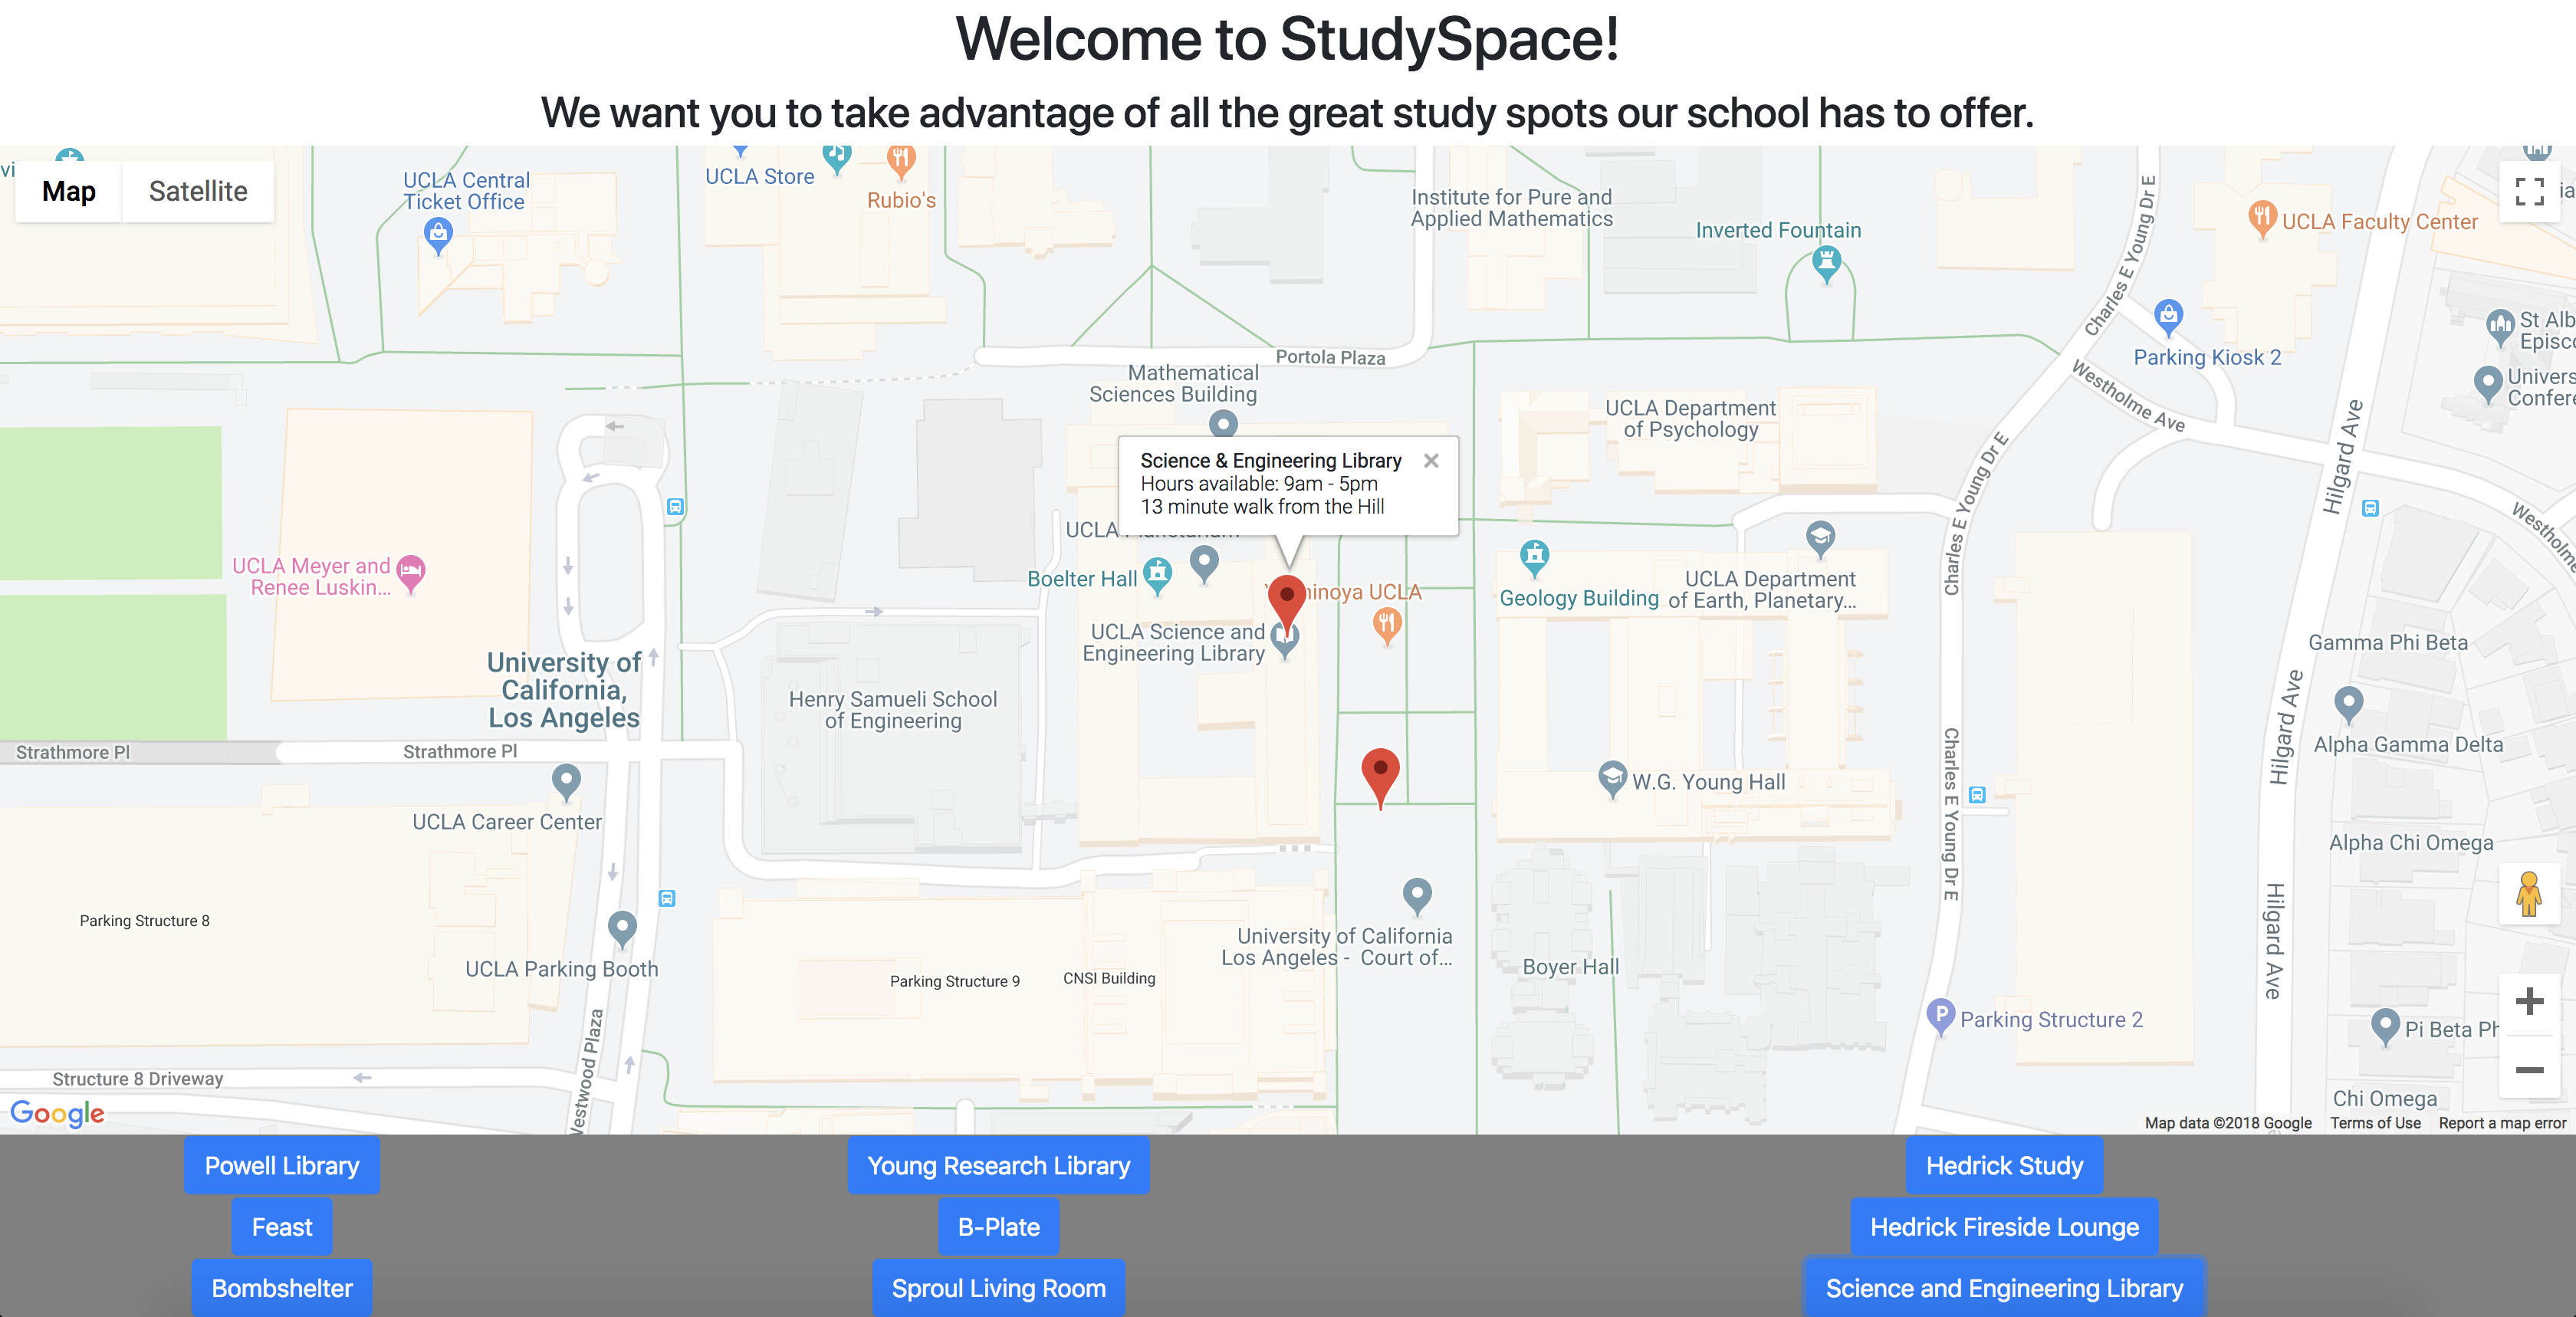Screen dimensions: 2576x1317
Task: Switch to Satellite map view
Action: coord(198,191)
